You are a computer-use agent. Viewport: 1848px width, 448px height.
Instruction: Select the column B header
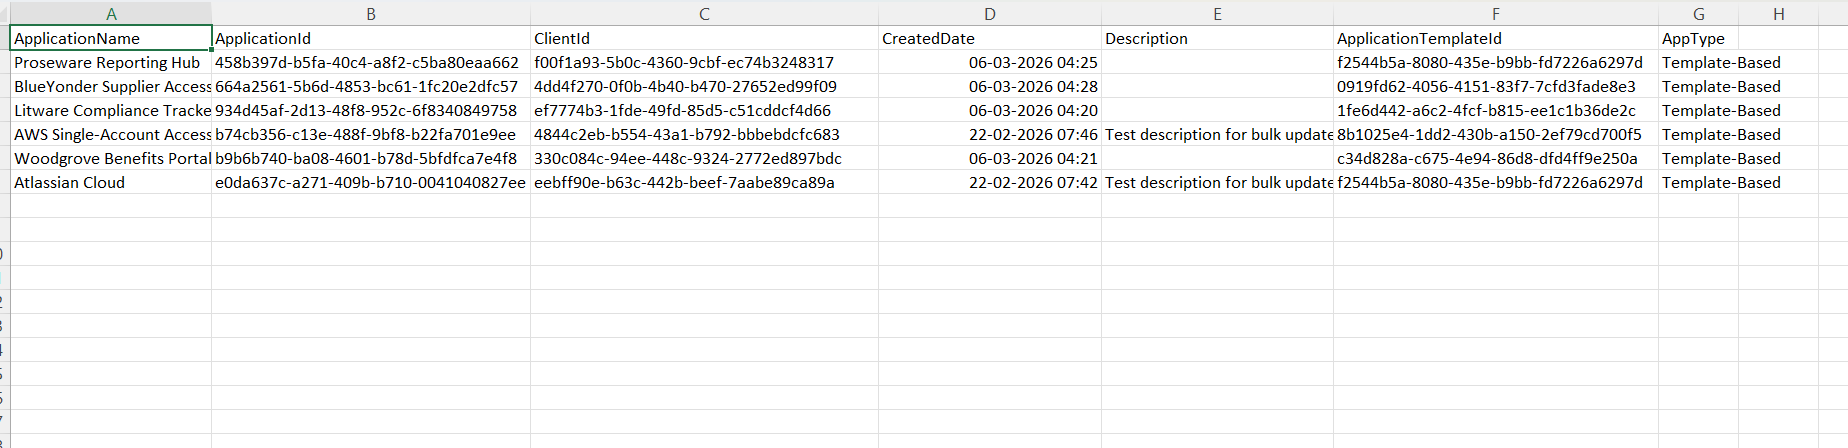[371, 14]
